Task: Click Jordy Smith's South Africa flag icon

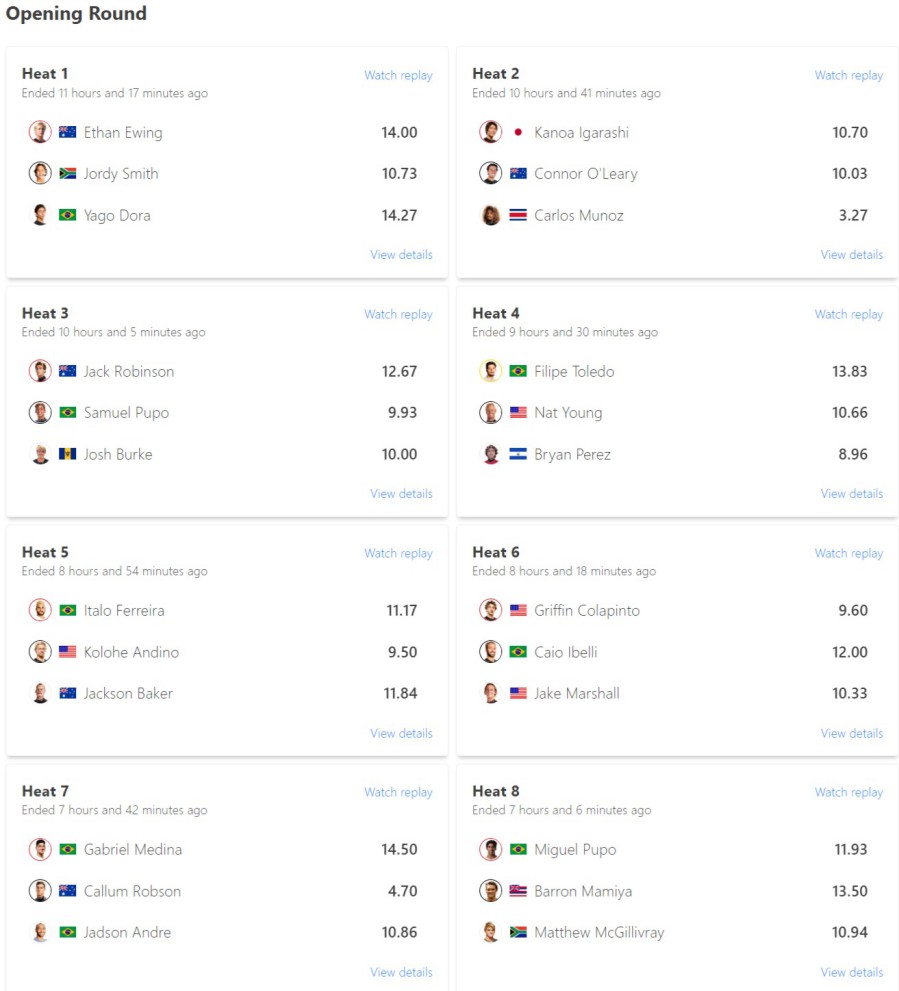Action: (x=68, y=174)
